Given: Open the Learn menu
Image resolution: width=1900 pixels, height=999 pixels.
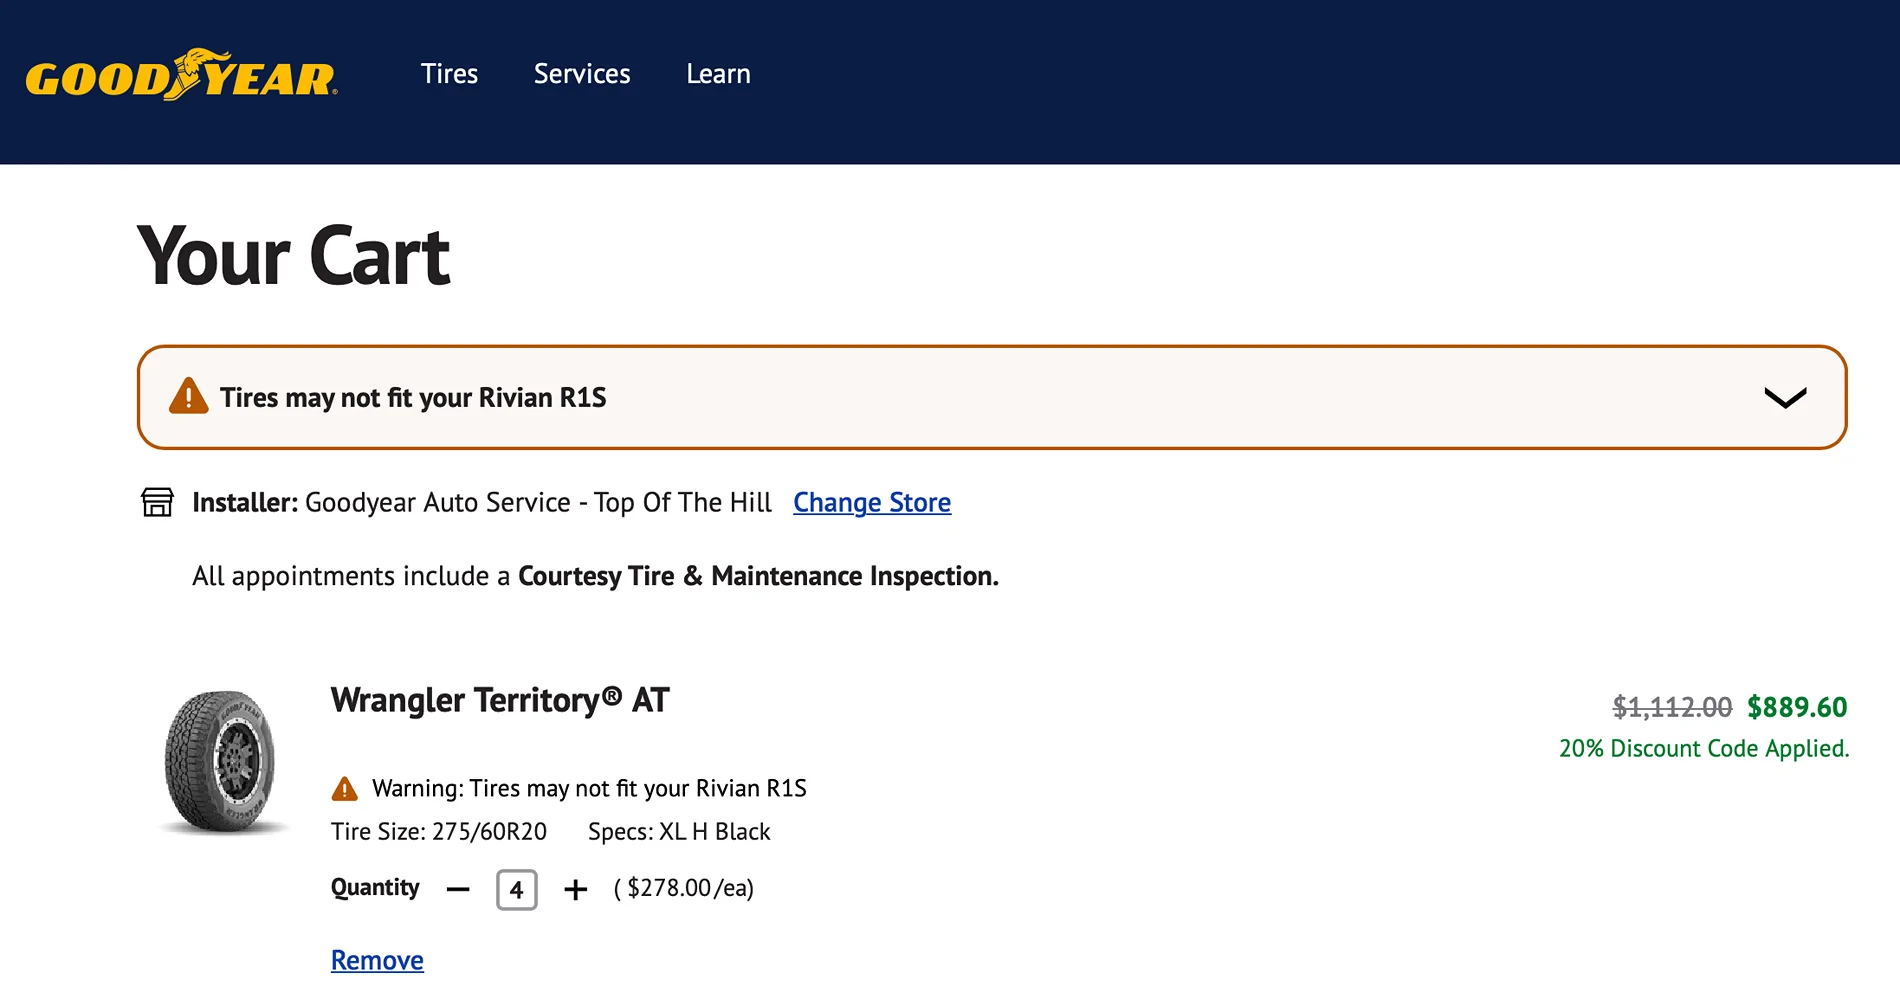Looking at the screenshot, I should point(718,74).
